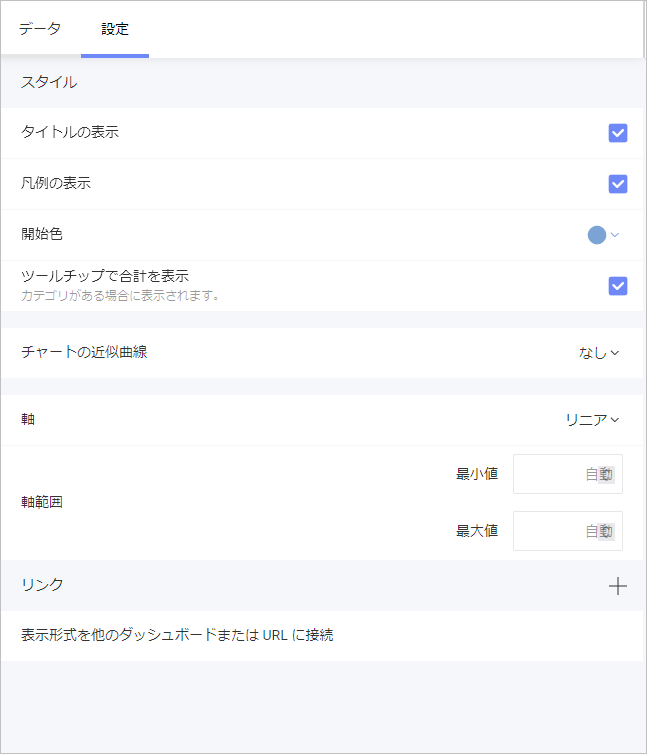Click the タイトルの表示 label
The width and height of the screenshot is (647, 754).
pyautogui.click(x=70, y=132)
